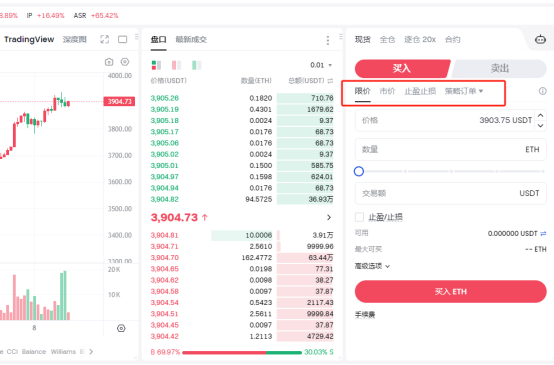
Task: Click the 交易额 USDT total input field
Action: pyautogui.click(x=450, y=193)
